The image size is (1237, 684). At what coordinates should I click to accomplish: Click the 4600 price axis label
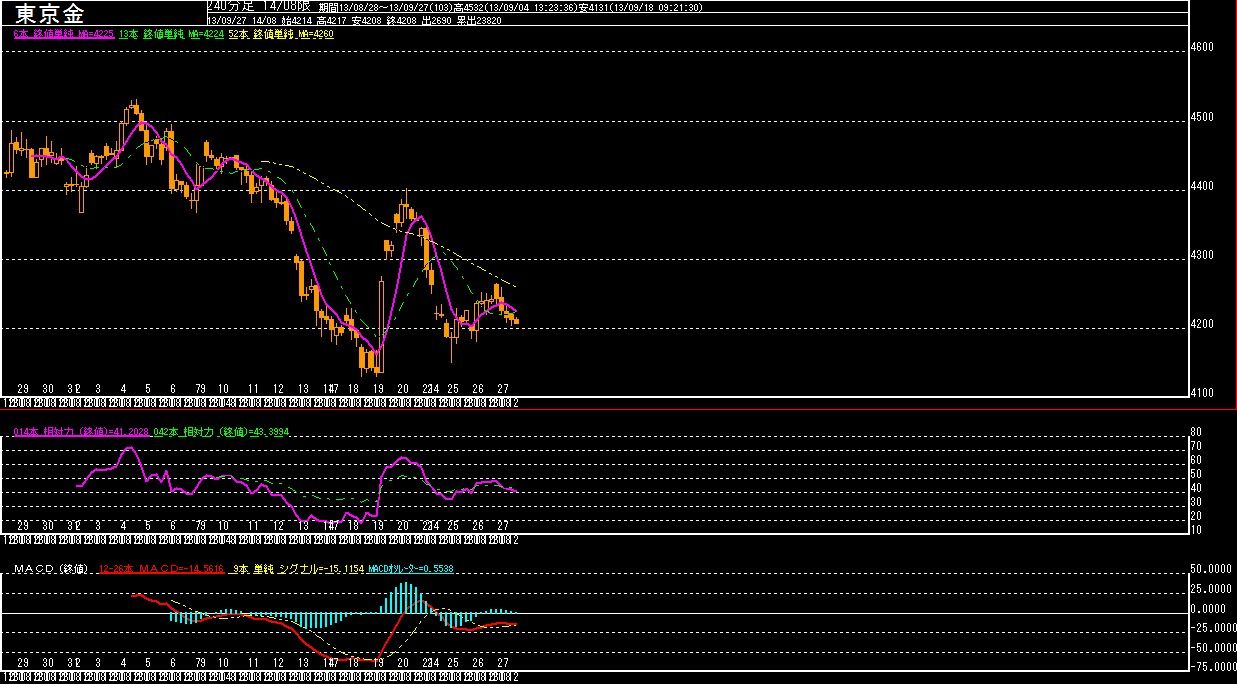click(x=1201, y=47)
